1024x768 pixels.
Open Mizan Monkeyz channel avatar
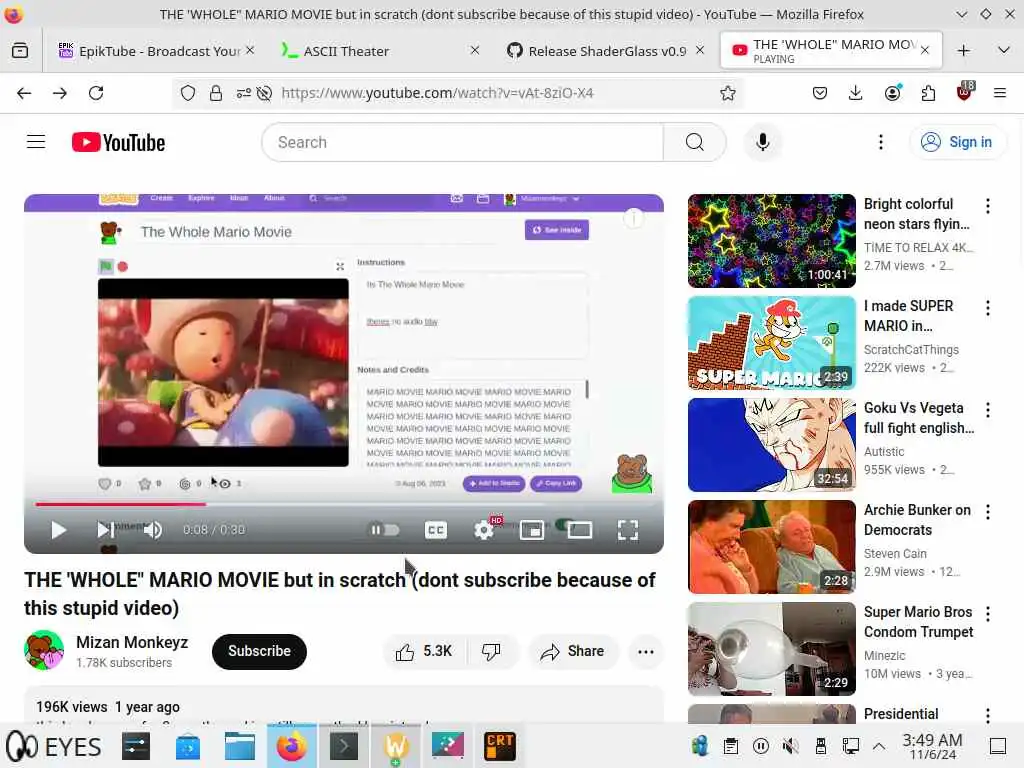point(44,650)
